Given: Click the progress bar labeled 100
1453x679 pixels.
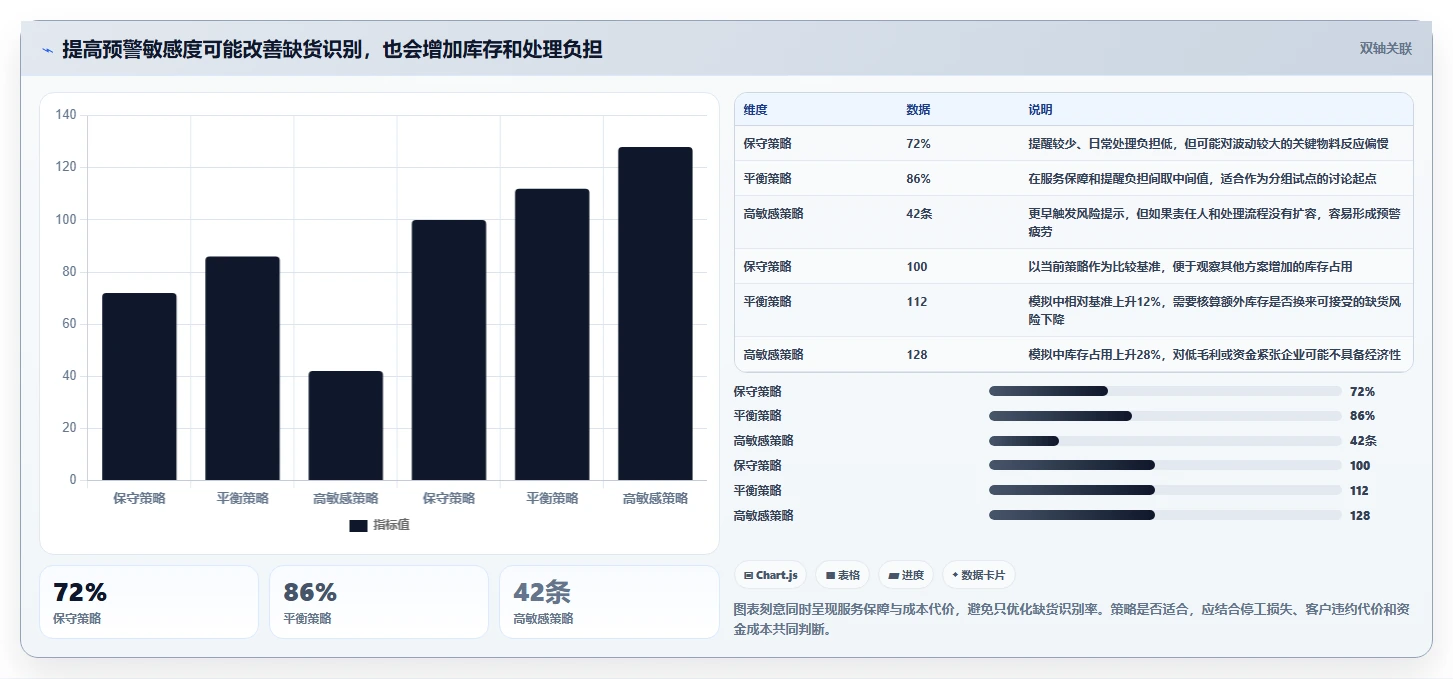Looking at the screenshot, I should [x=1165, y=465].
